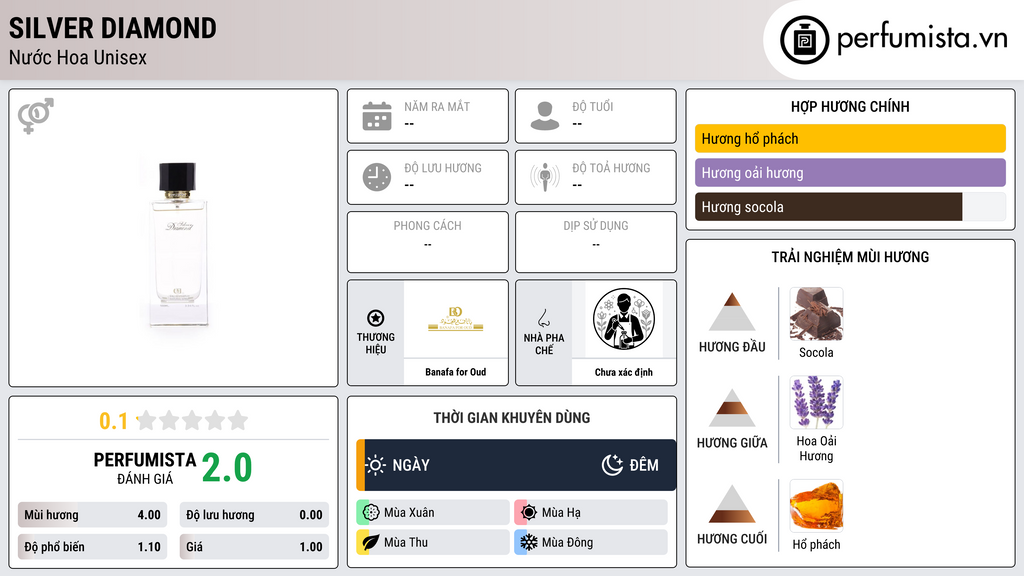Click the Banafa for Oud brand name
Screen dimensions: 1024x576
click(x=455, y=372)
